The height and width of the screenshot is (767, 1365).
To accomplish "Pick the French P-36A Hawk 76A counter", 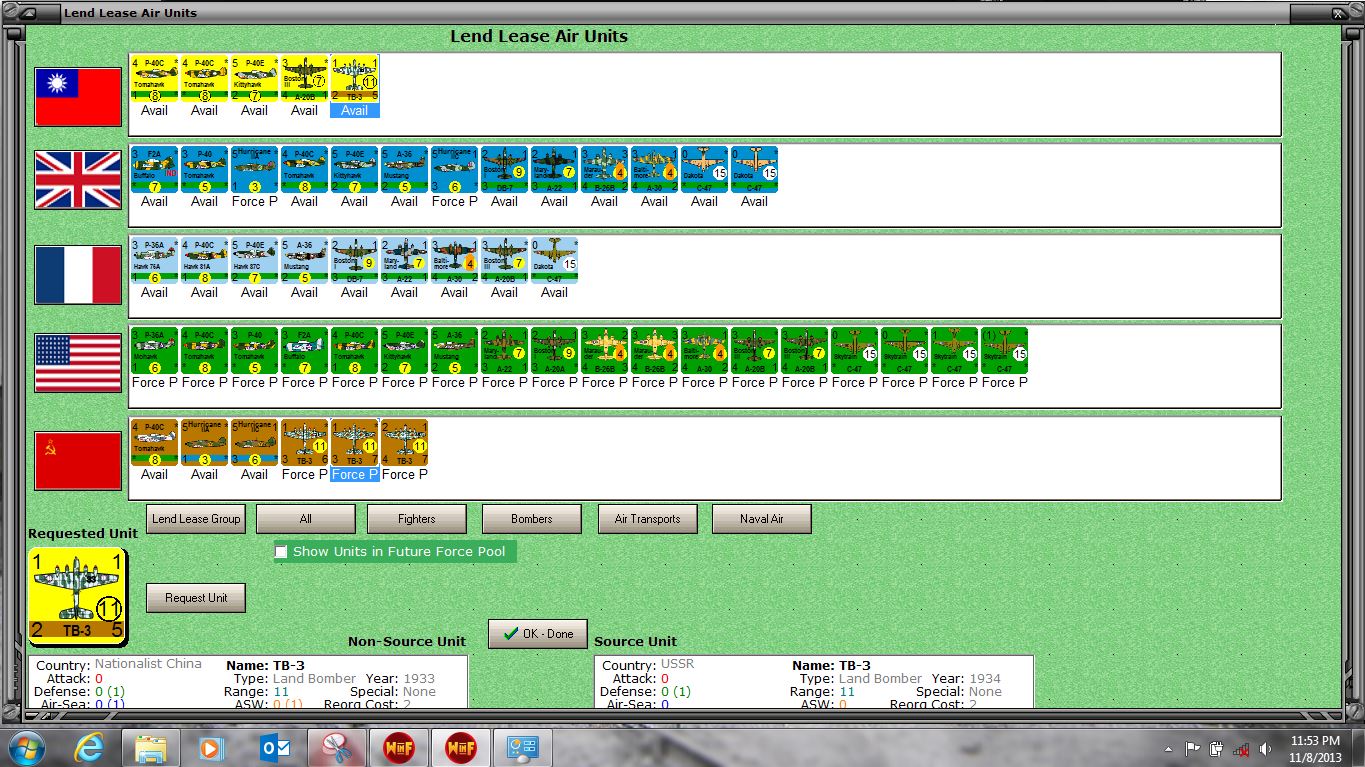I will [154, 261].
